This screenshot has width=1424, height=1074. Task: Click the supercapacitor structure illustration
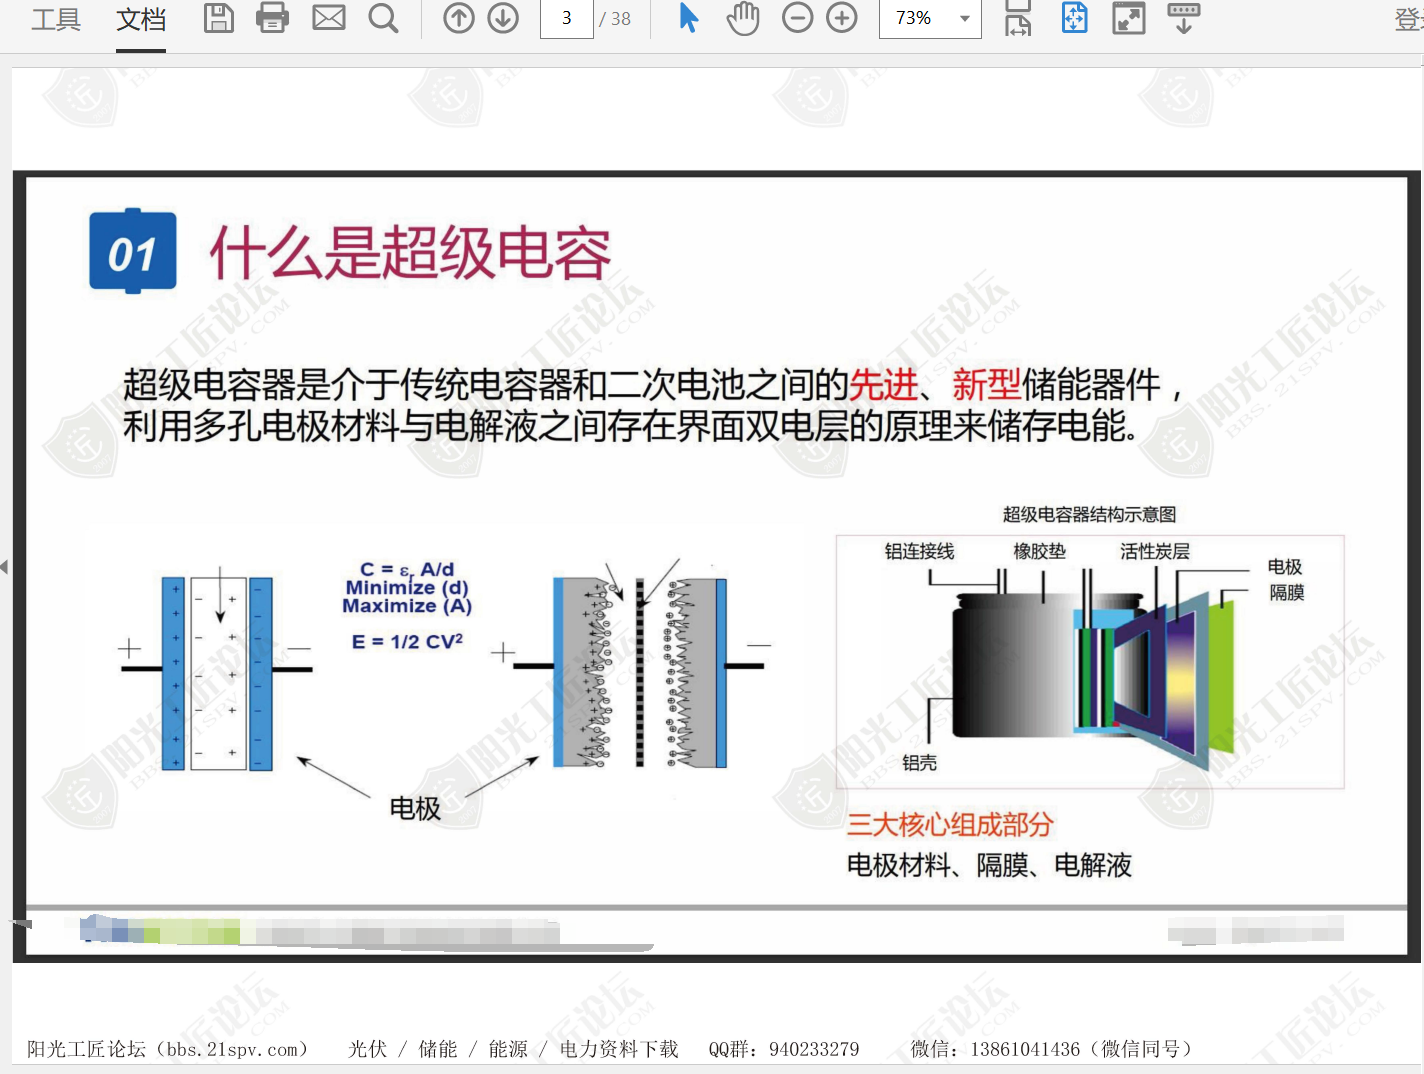1090,662
